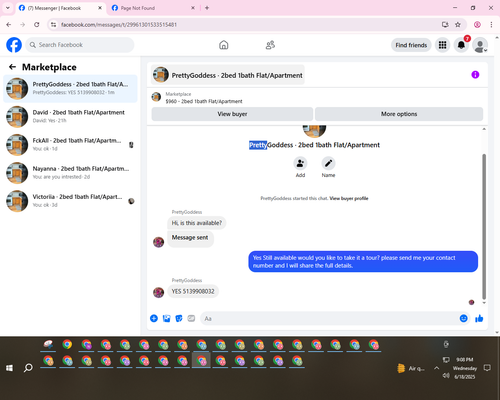Click the view site information icon
This screenshot has width=500, height=400.
point(53,25)
